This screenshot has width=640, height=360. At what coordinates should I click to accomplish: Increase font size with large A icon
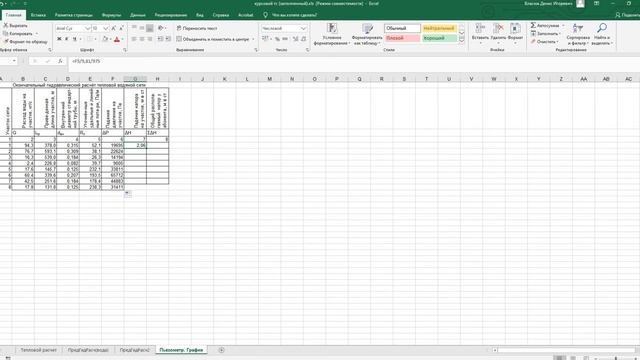tap(113, 28)
